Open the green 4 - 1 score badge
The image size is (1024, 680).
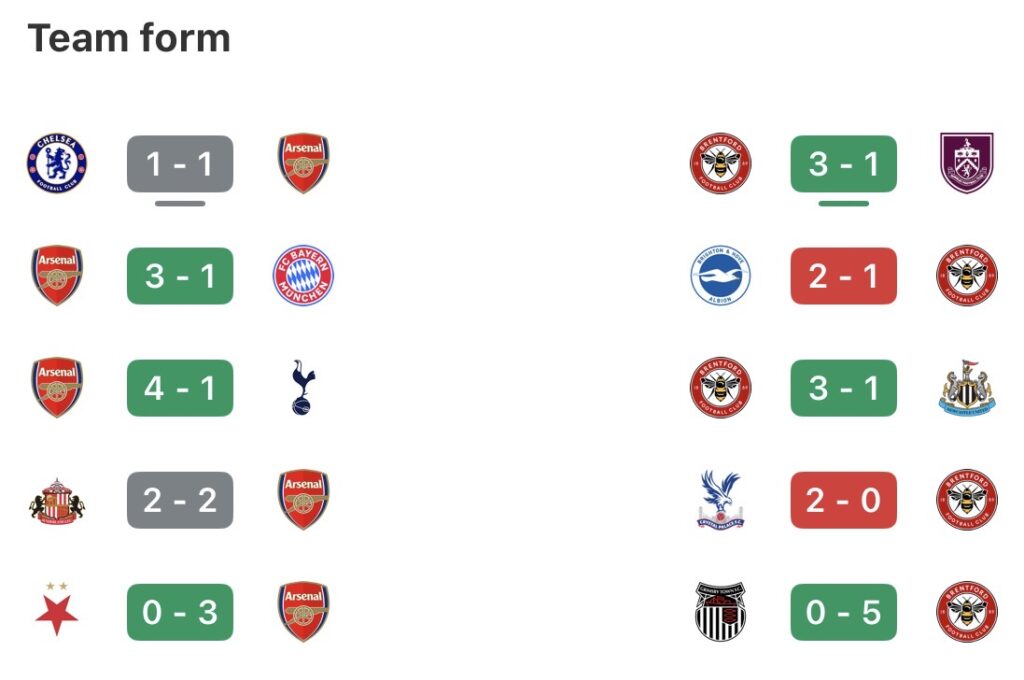(180, 388)
